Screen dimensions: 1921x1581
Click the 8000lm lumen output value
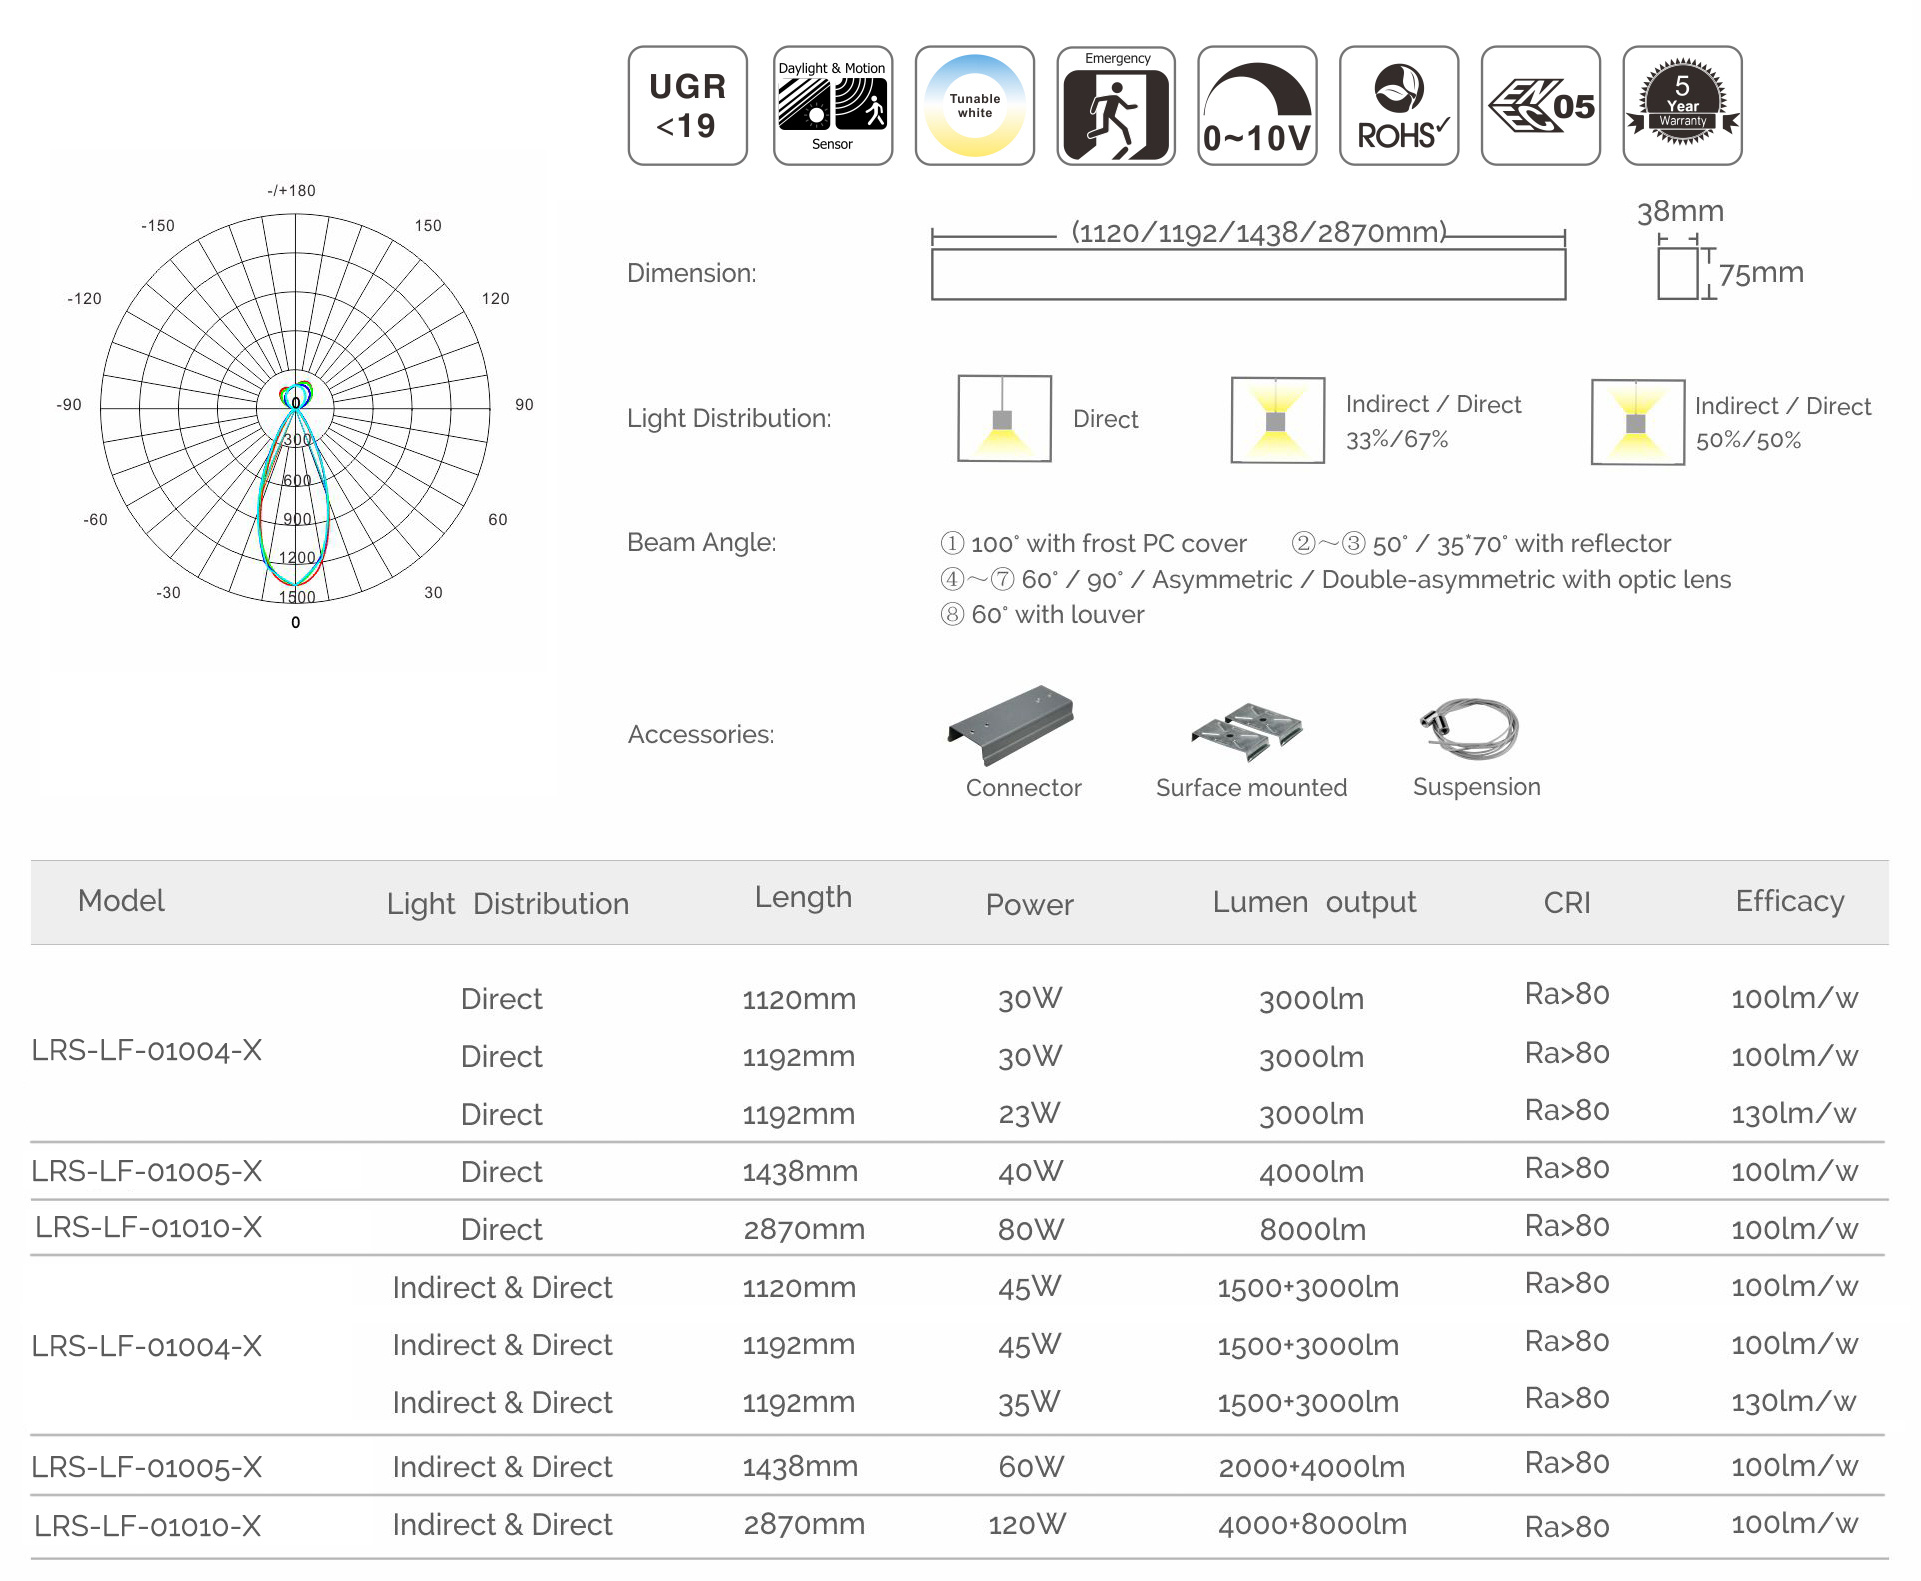click(x=1313, y=1230)
